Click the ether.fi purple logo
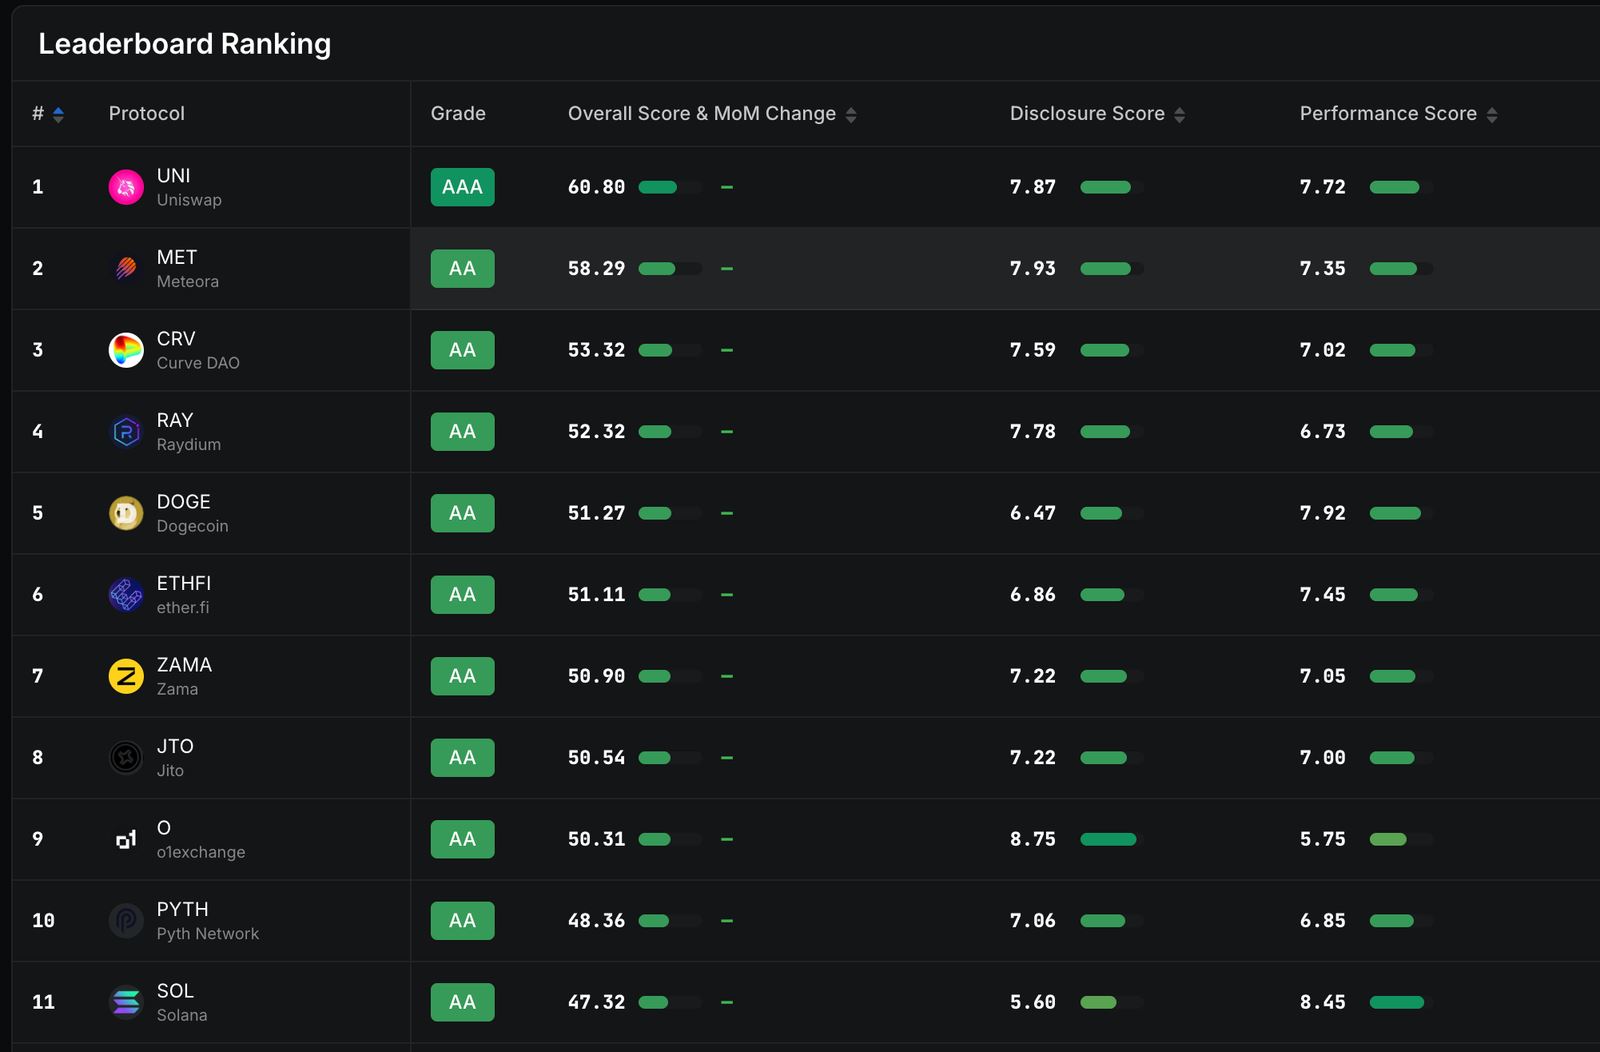 [126, 595]
